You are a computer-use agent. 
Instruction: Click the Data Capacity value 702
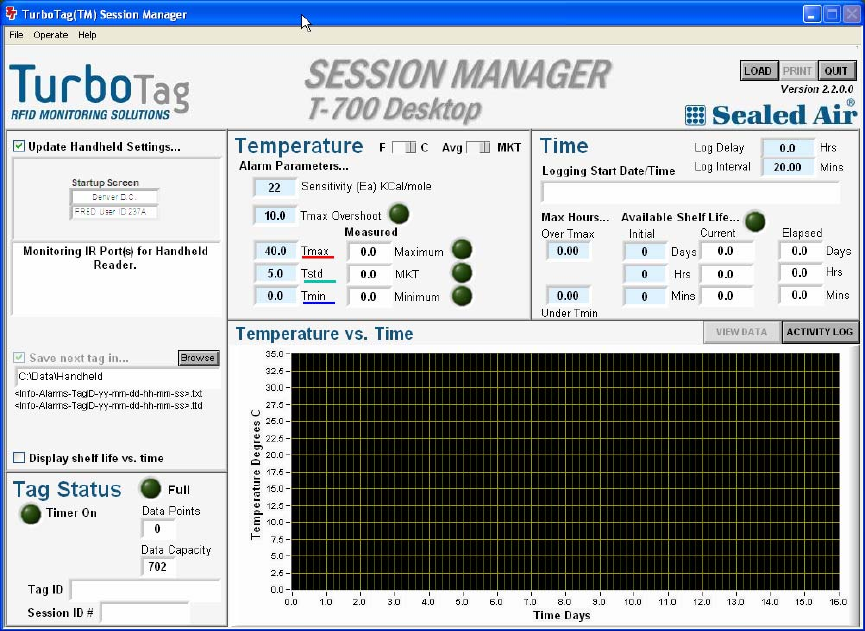(158, 566)
